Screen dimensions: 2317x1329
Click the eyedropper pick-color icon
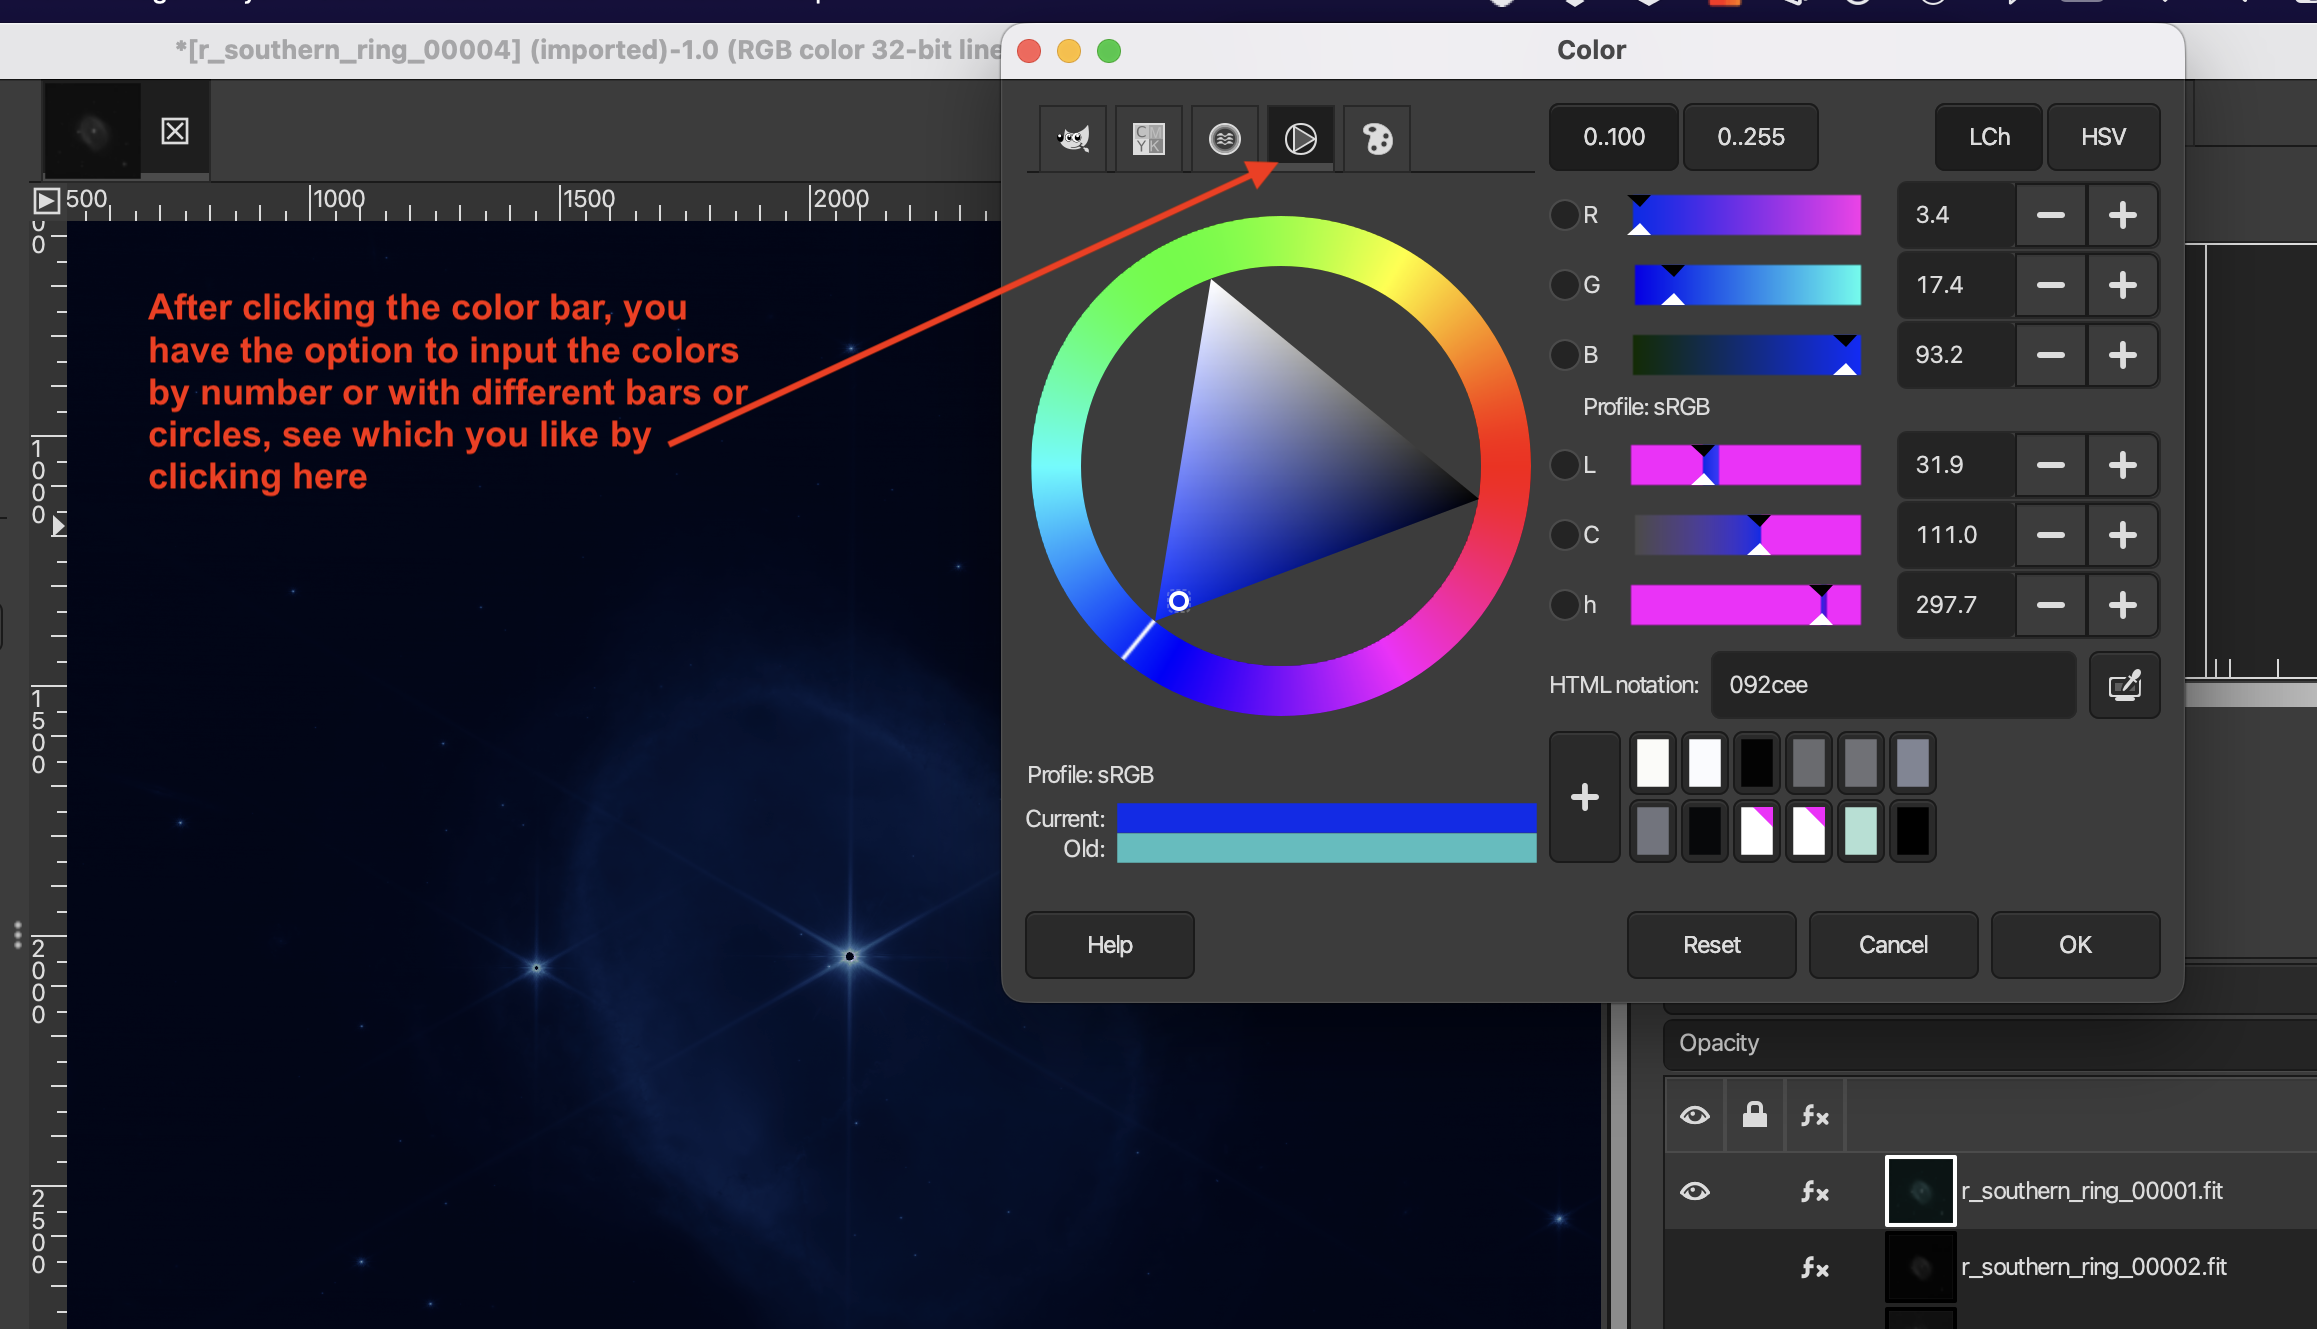(x=2124, y=685)
